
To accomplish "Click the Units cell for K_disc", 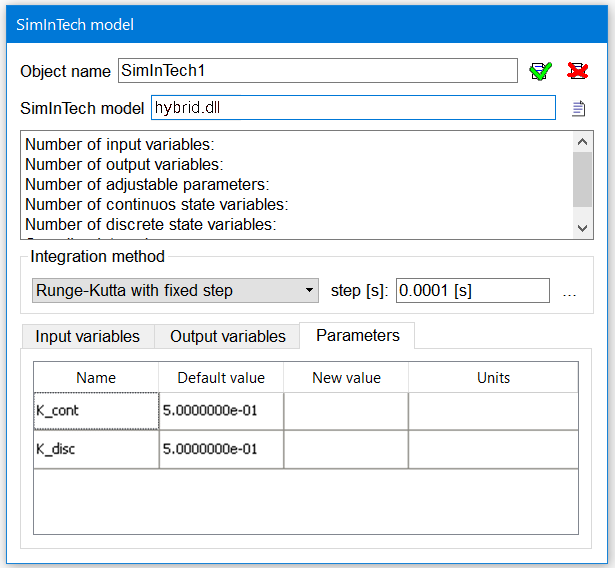I will pos(493,449).
